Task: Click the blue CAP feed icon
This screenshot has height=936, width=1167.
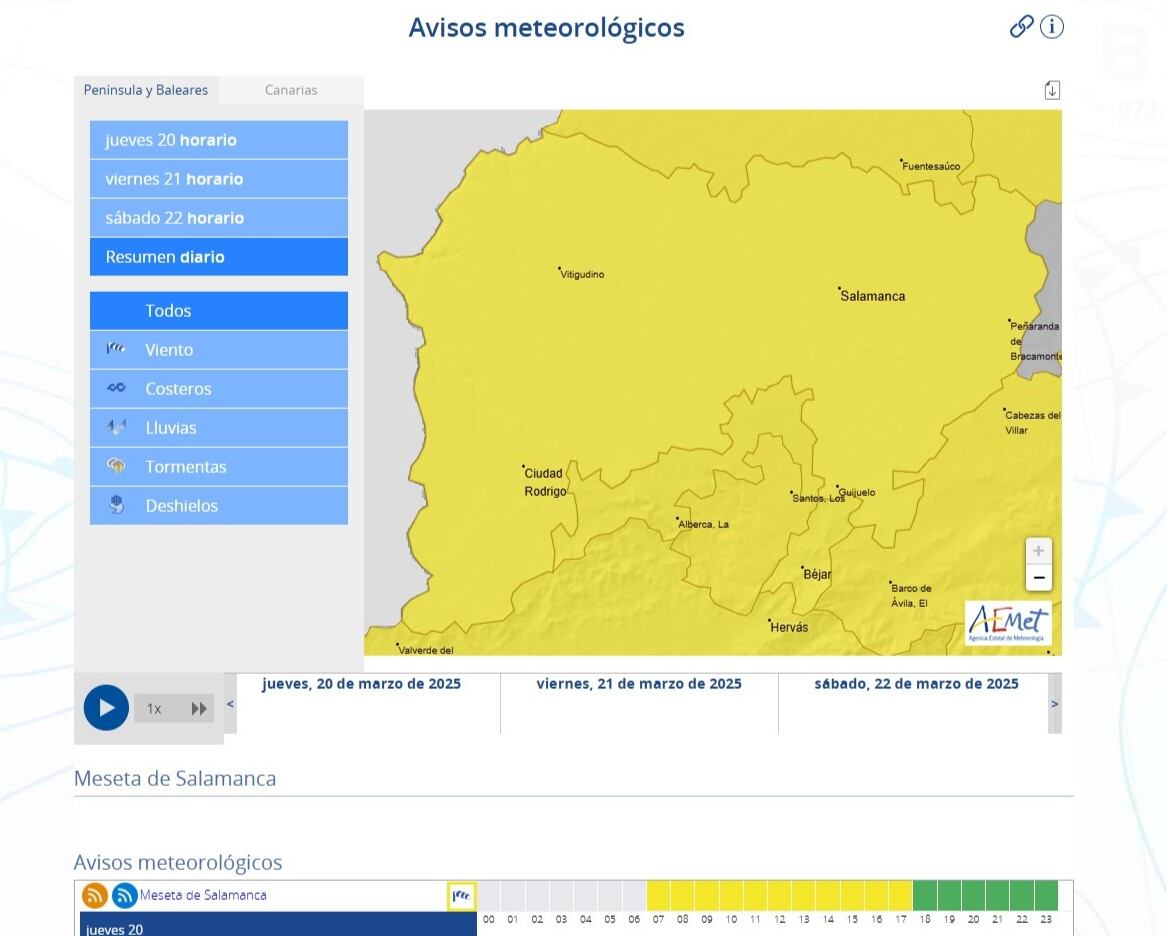Action: click(x=124, y=896)
